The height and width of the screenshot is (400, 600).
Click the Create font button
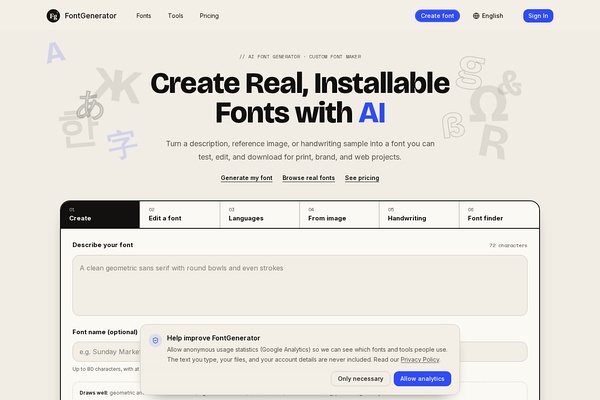click(x=437, y=16)
